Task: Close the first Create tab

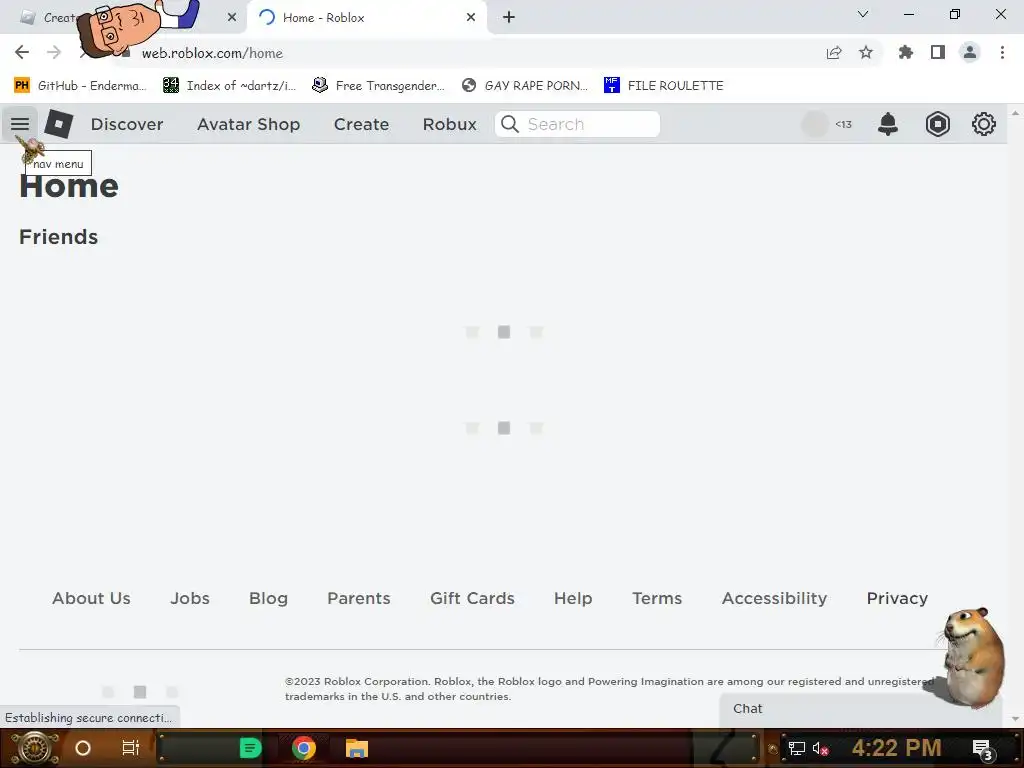Action: coord(232,17)
